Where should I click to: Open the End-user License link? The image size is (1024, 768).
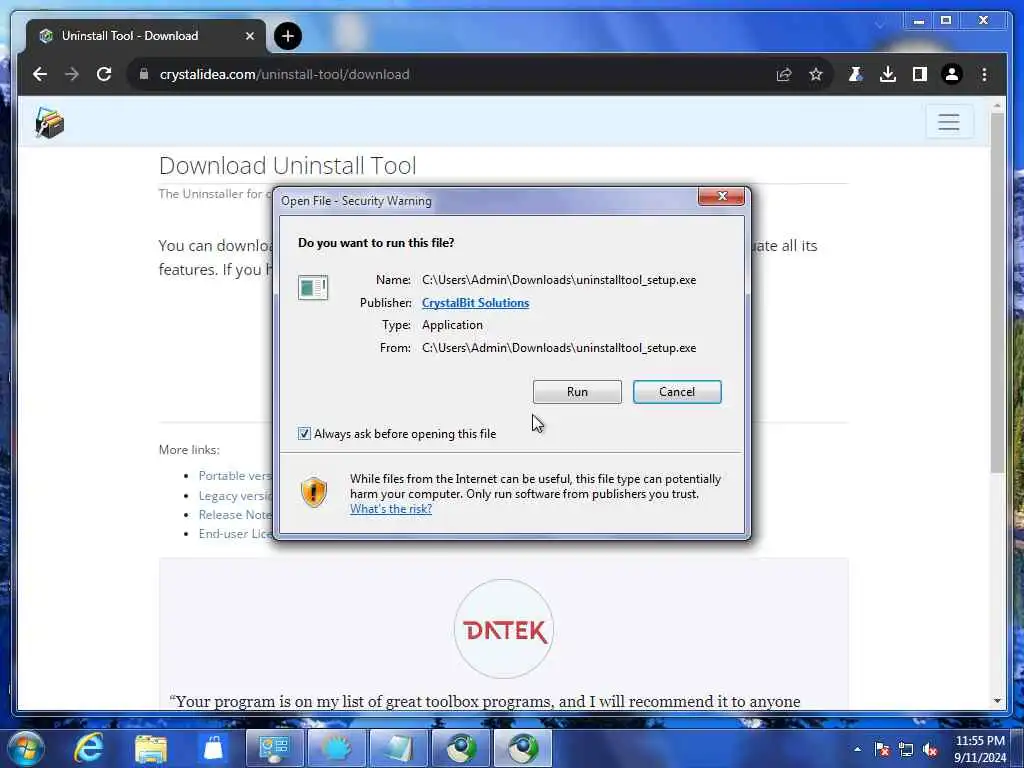(x=235, y=534)
